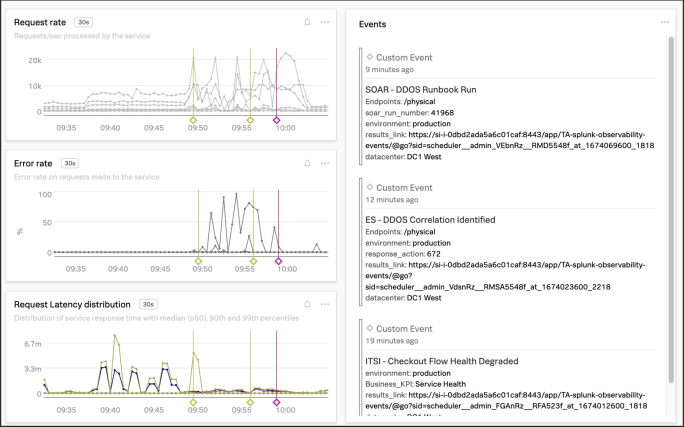
Task: Click the 30s badge on Request Latency distribution
Action: click(x=148, y=304)
